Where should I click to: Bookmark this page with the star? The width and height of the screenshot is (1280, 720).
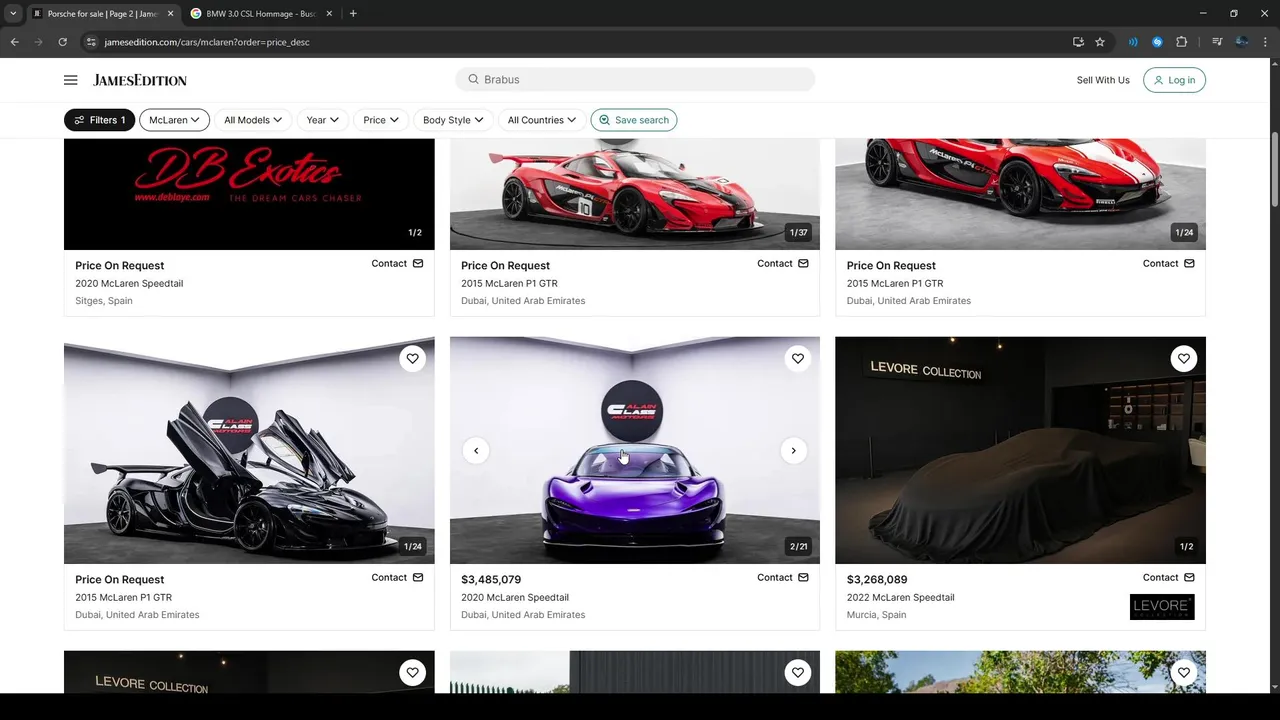(x=1100, y=42)
